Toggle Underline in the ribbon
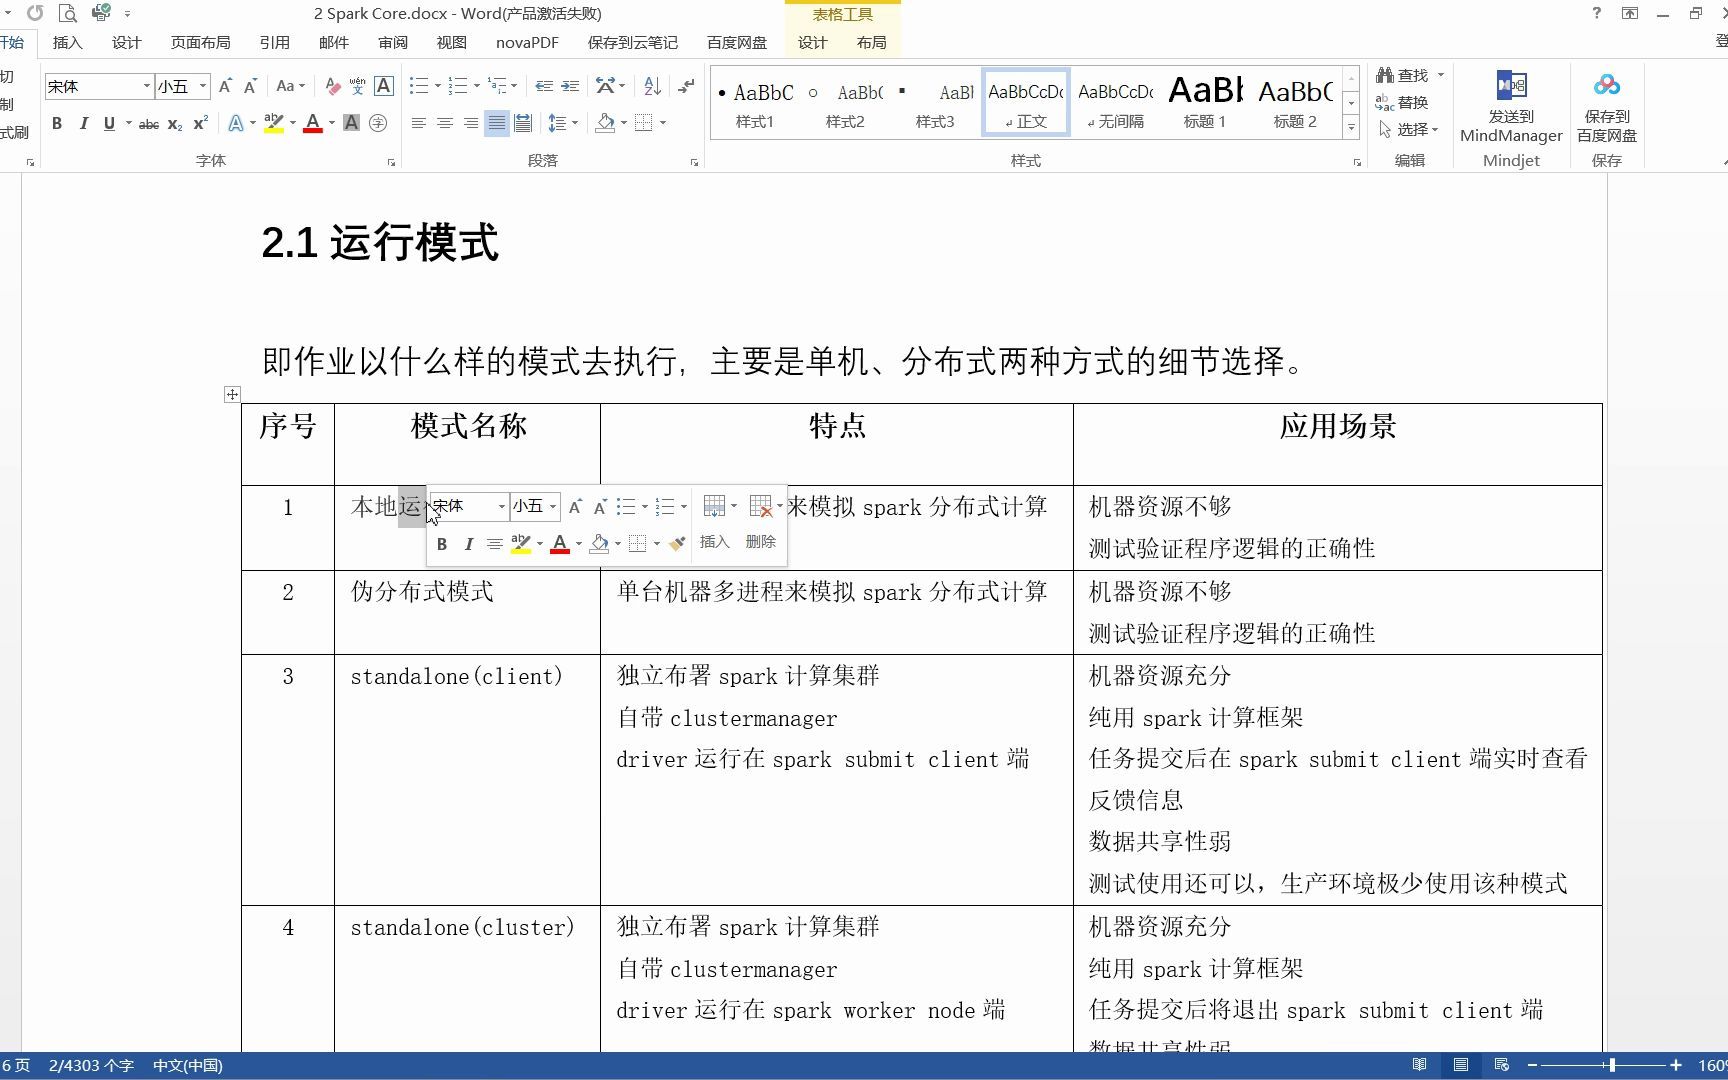The height and width of the screenshot is (1080, 1728). tap(109, 123)
